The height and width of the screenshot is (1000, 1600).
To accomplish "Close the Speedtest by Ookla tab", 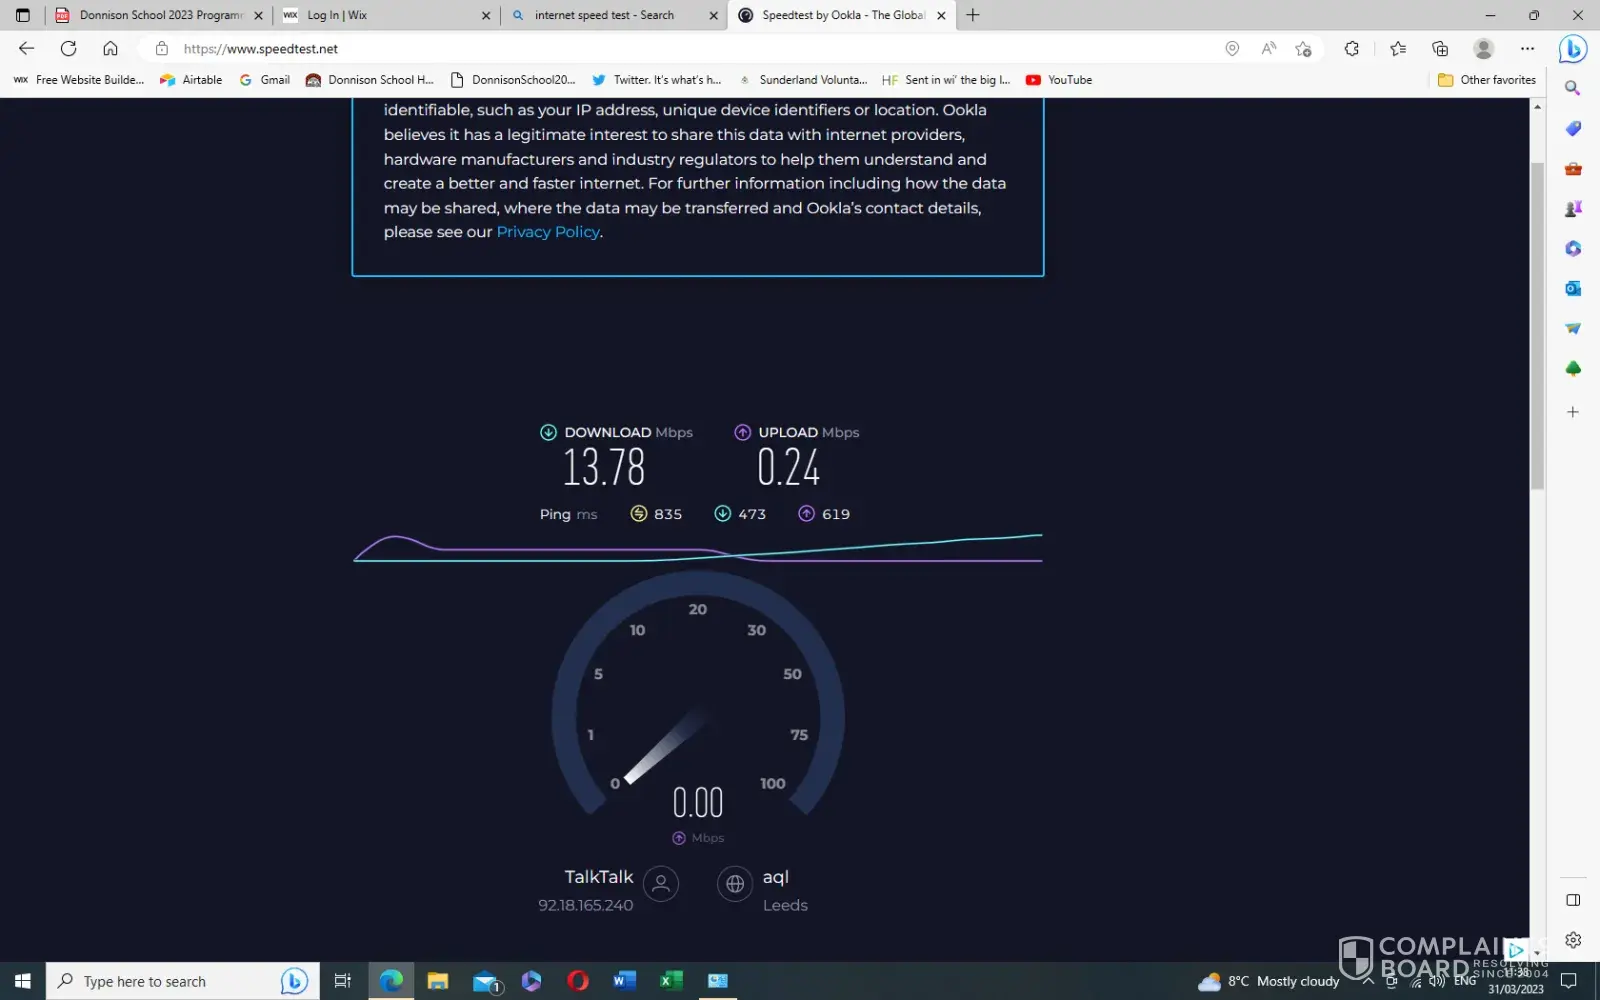I will [941, 15].
